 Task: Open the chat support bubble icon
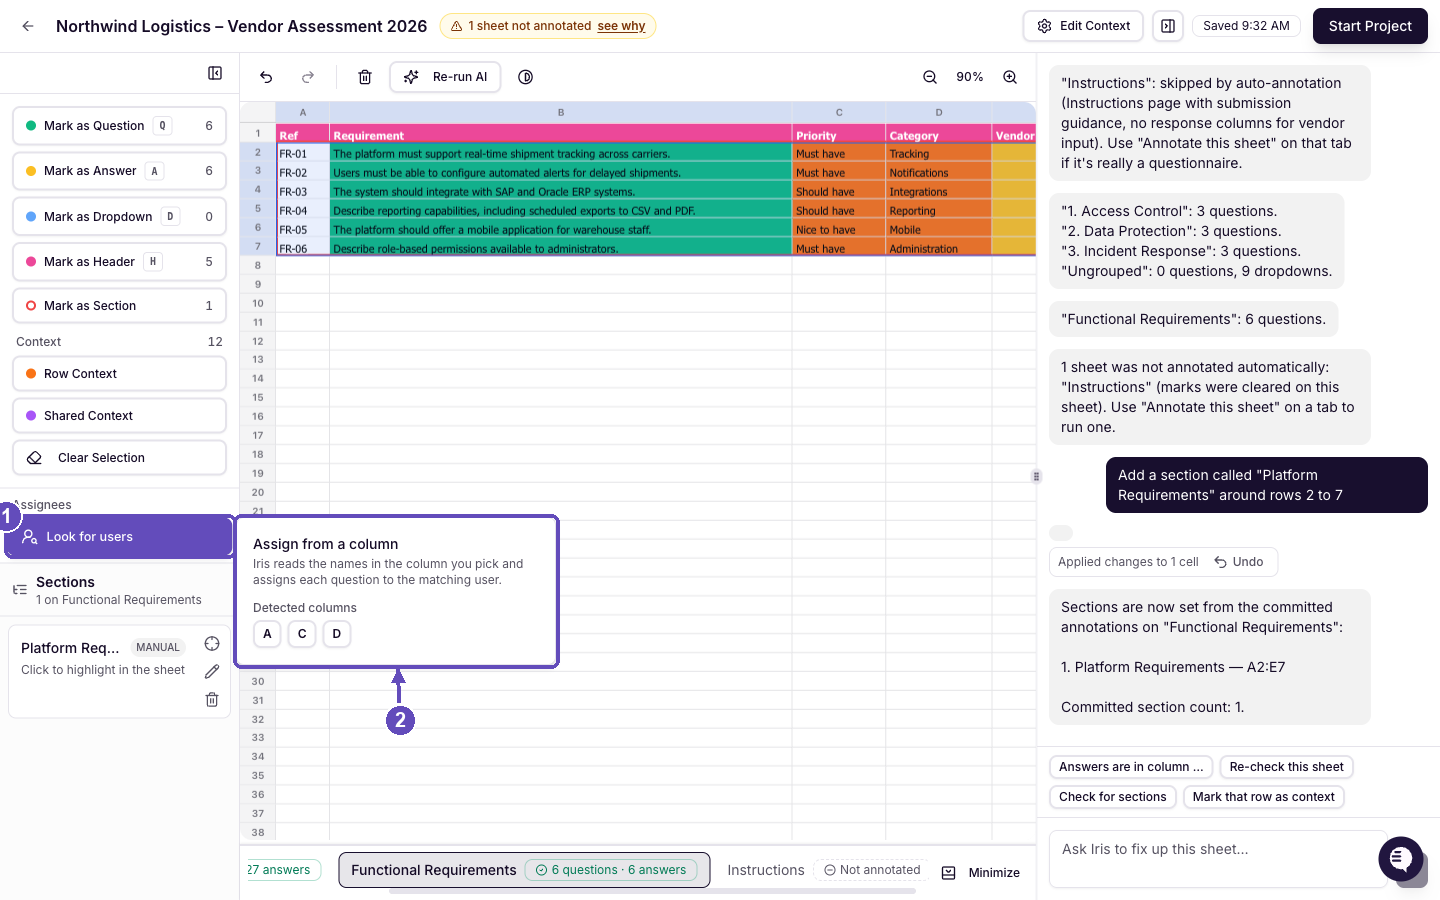[1400, 859]
